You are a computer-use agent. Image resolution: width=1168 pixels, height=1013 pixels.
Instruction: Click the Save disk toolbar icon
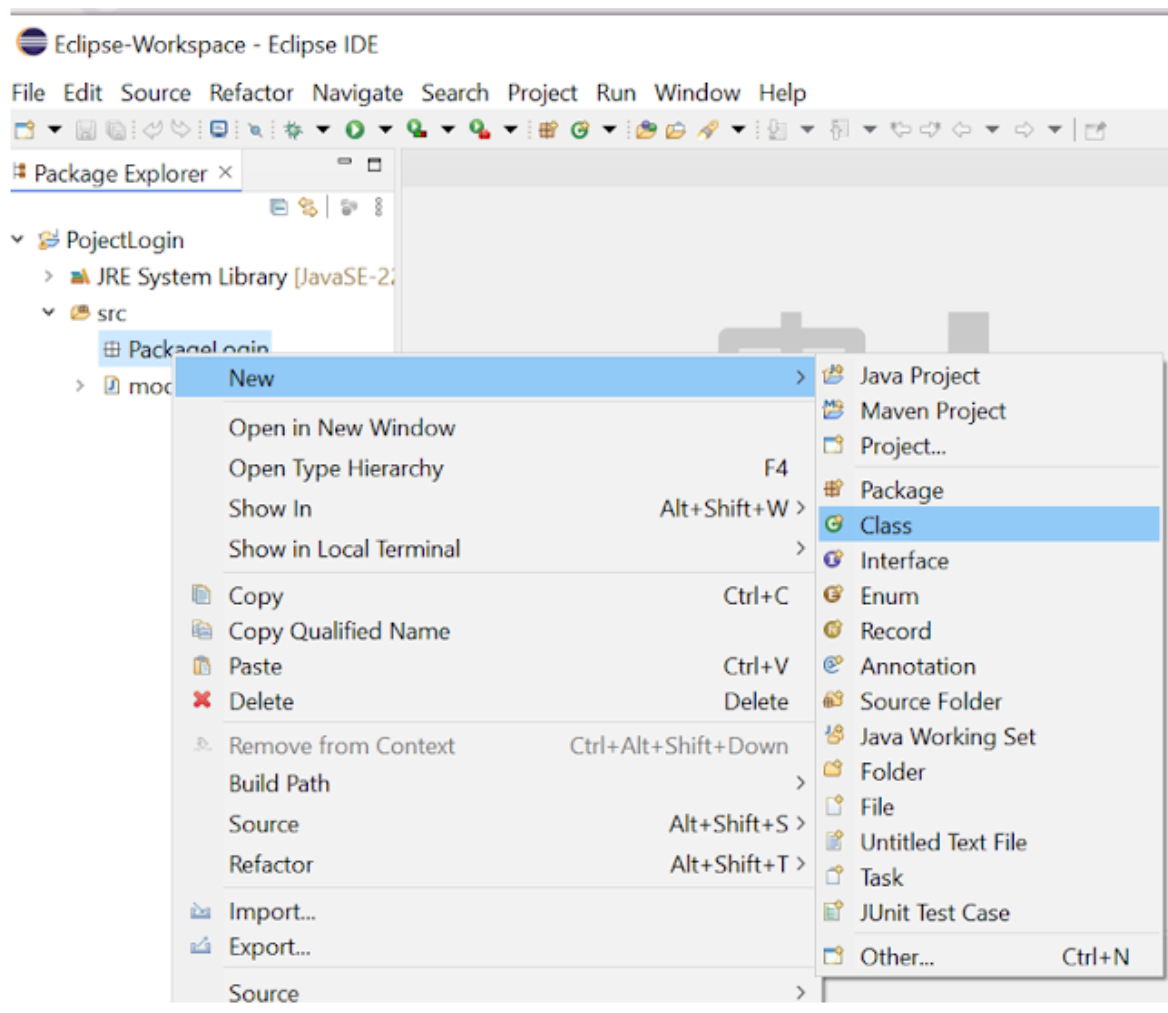(x=86, y=130)
